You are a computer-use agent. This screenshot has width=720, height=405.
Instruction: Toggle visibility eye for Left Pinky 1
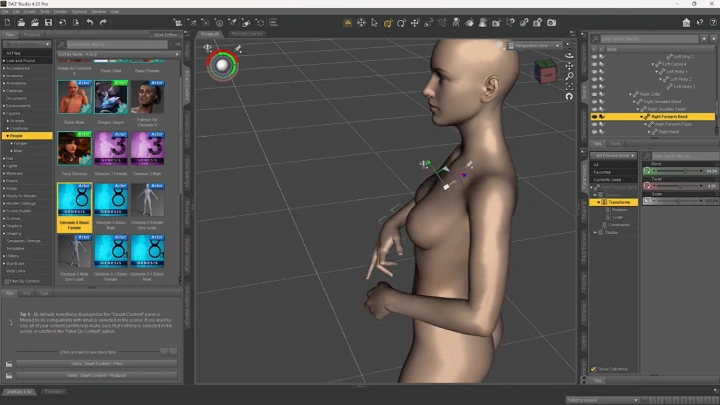point(594,72)
